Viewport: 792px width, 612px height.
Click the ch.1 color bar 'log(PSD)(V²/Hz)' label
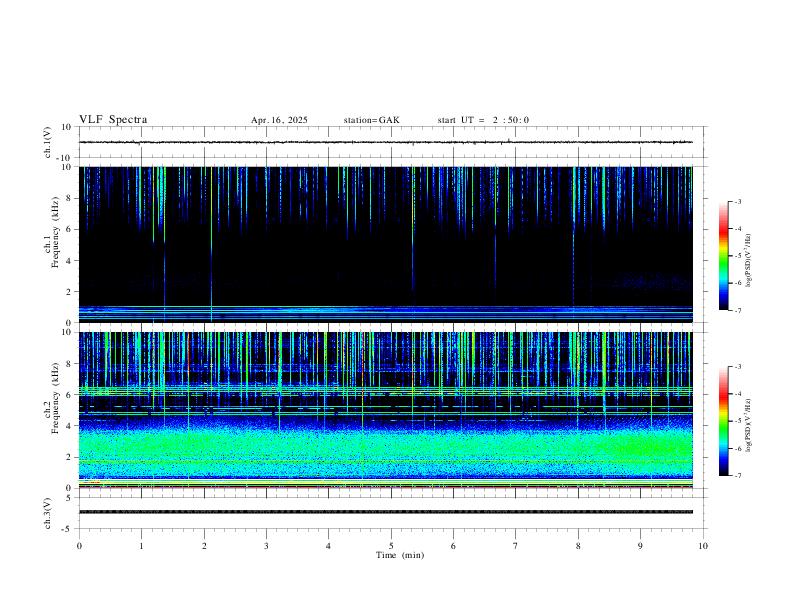[x=749, y=260]
